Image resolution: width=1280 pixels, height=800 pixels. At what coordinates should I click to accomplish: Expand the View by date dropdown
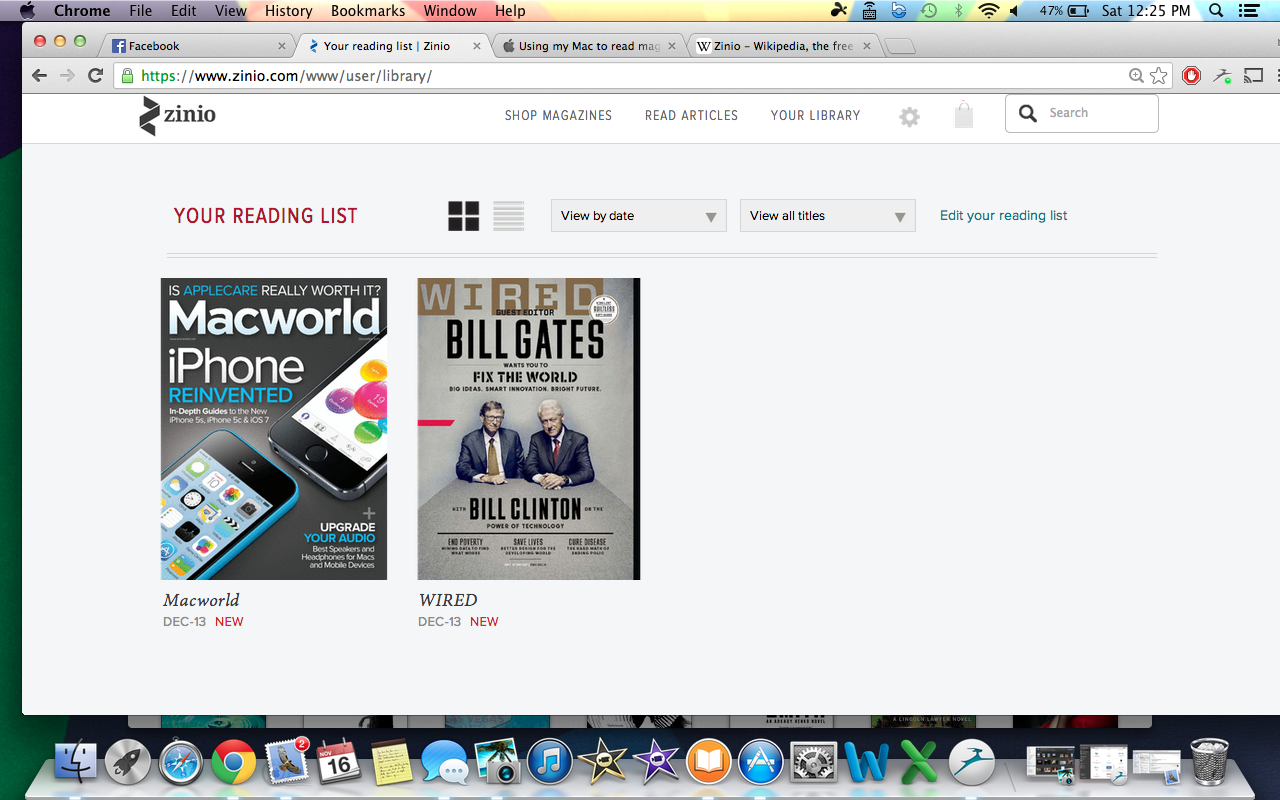[x=638, y=216]
